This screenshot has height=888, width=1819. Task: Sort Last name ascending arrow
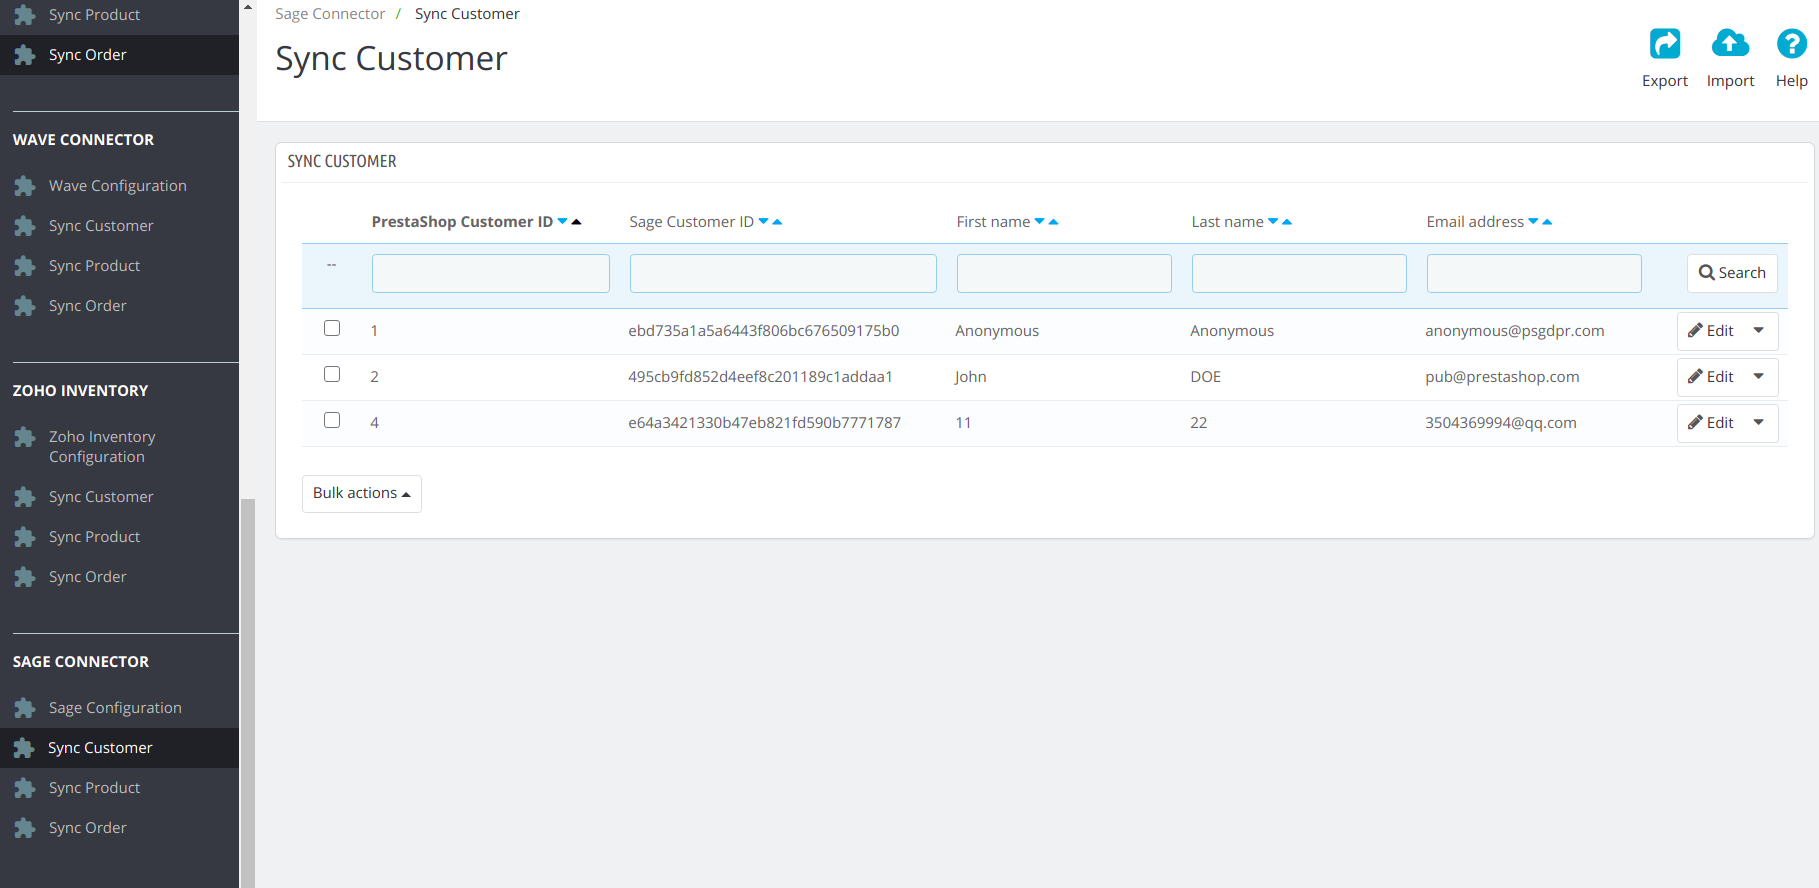pos(1287,221)
